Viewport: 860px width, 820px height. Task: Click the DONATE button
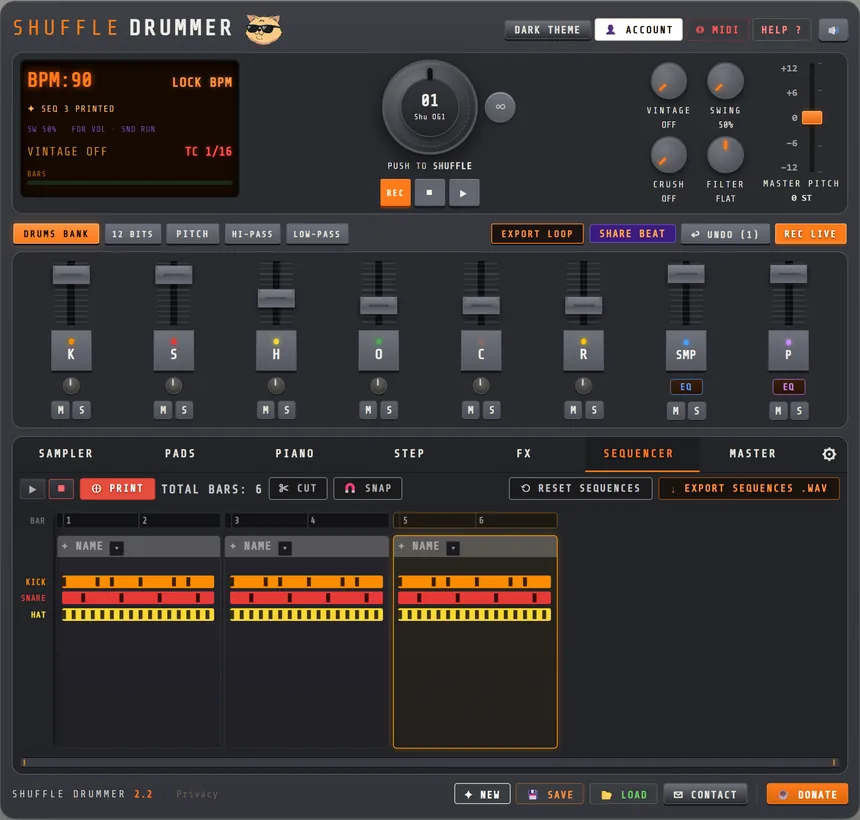point(807,794)
